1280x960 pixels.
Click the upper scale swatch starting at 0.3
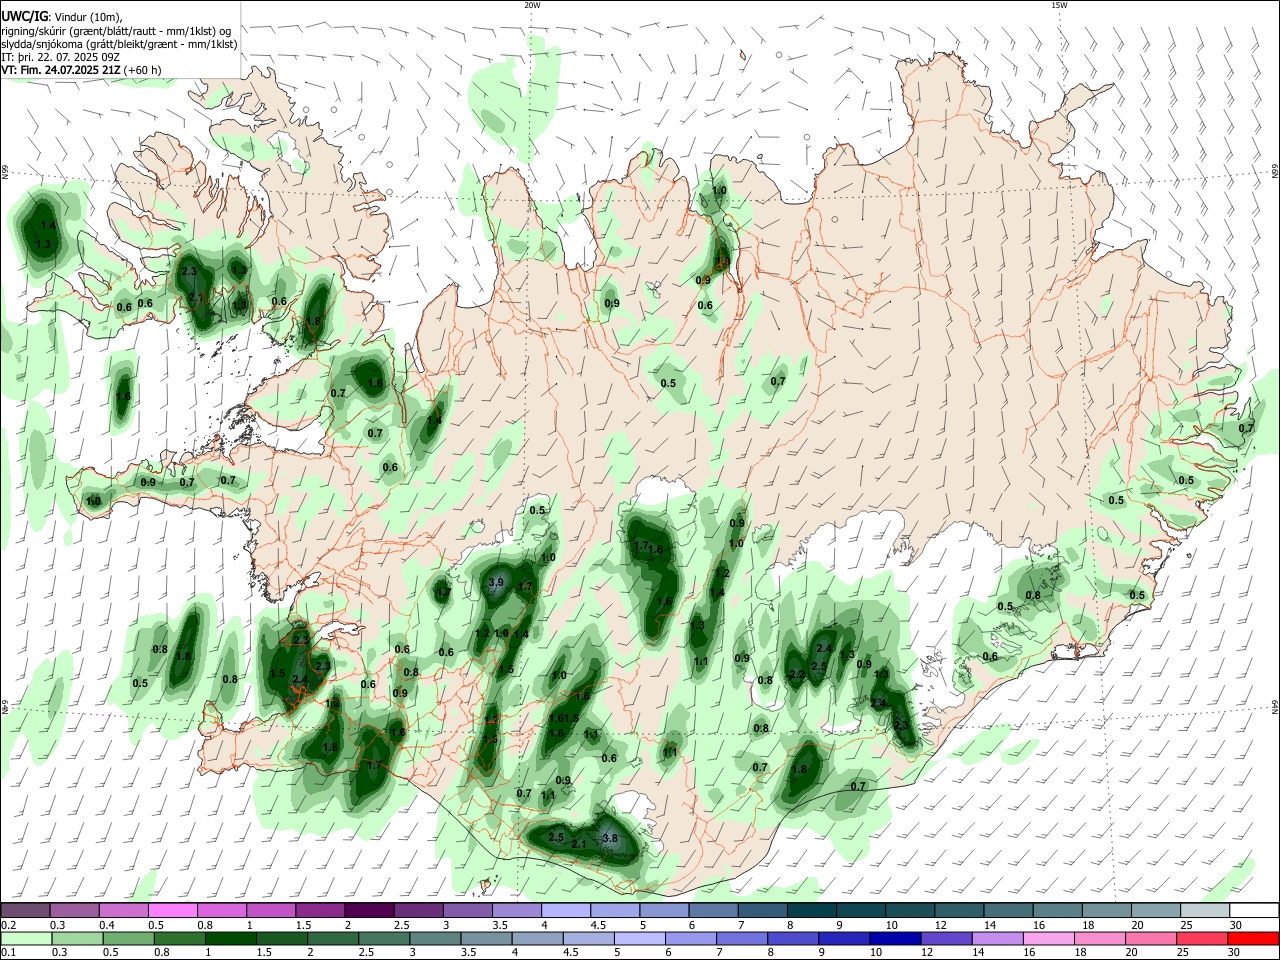[74, 911]
